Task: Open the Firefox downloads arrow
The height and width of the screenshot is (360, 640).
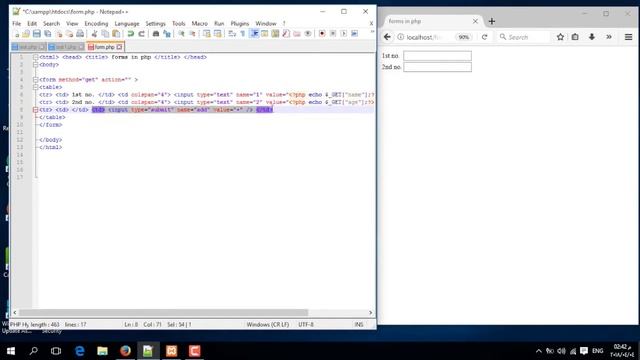Action: coord(592,37)
